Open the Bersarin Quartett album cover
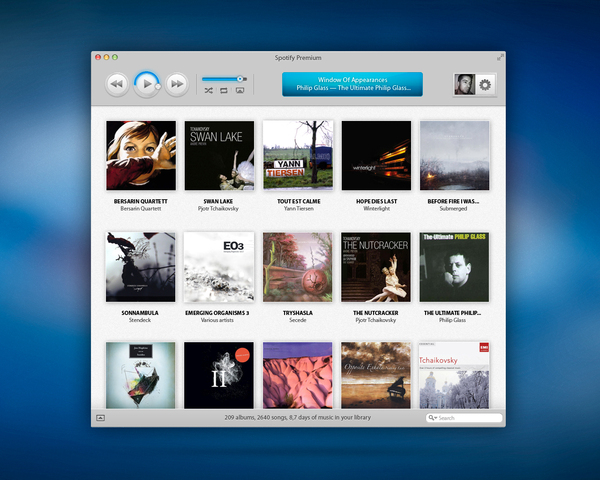The height and width of the screenshot is (480, 600). click(x=141, y=155)
